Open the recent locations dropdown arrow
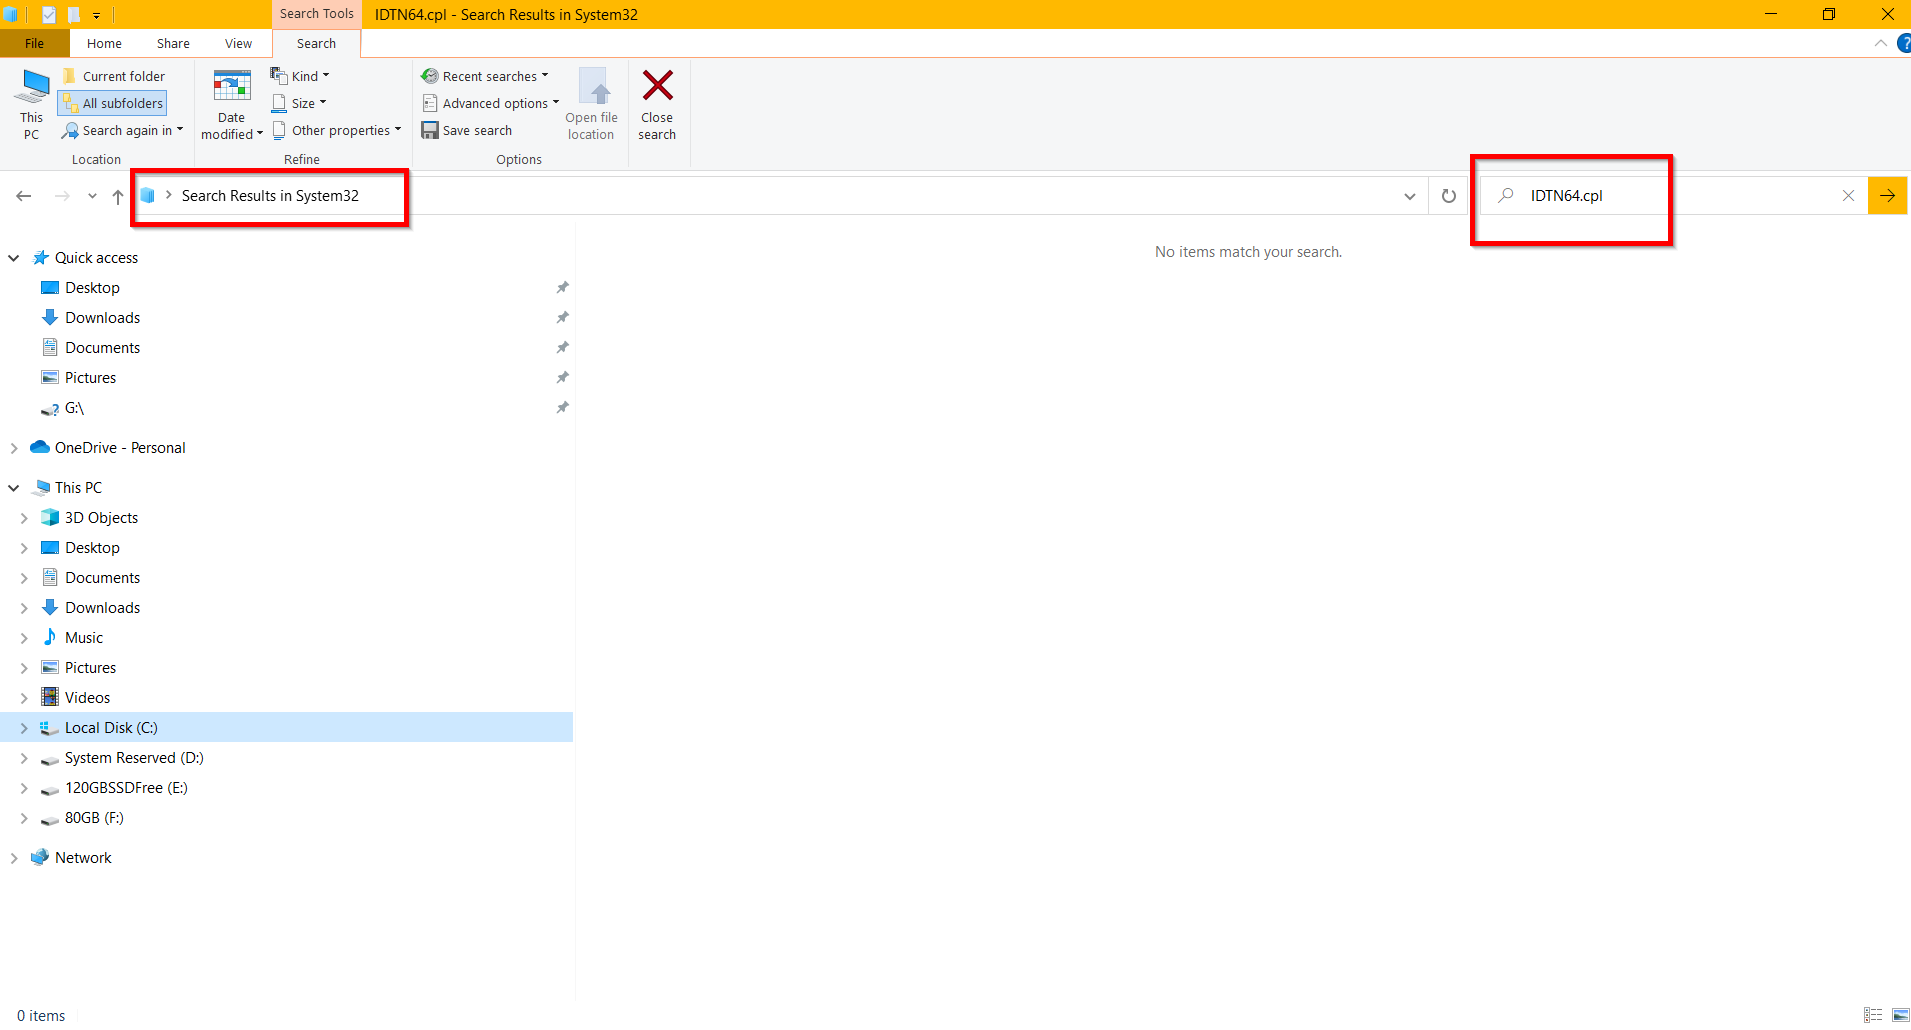This screenshot has height=1030, width=1911. pos(92,196)
